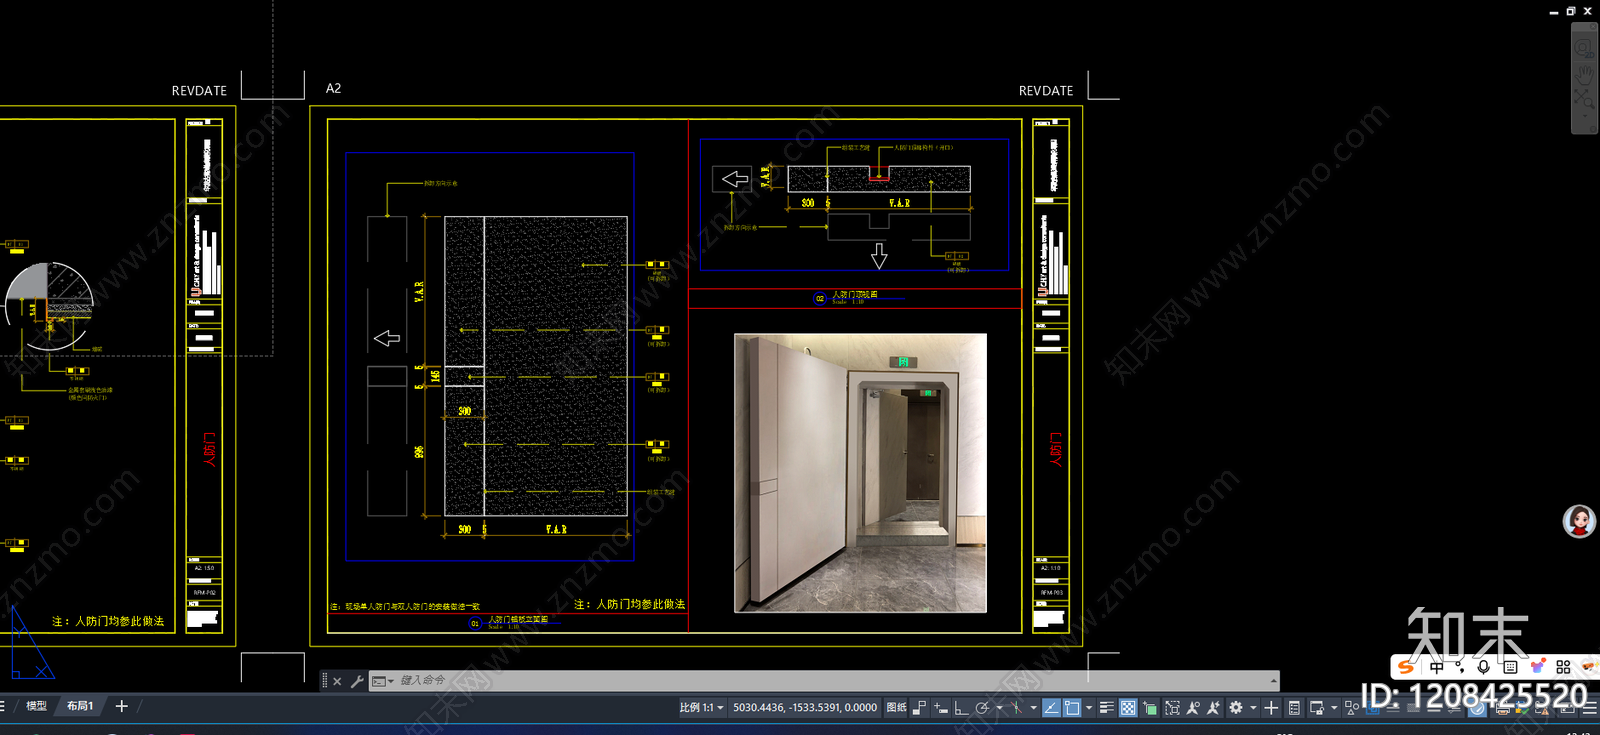This screenshot has width=1600, height=735.
Task: Click the annotation monitor plus icon
Action: (1271, 707)
